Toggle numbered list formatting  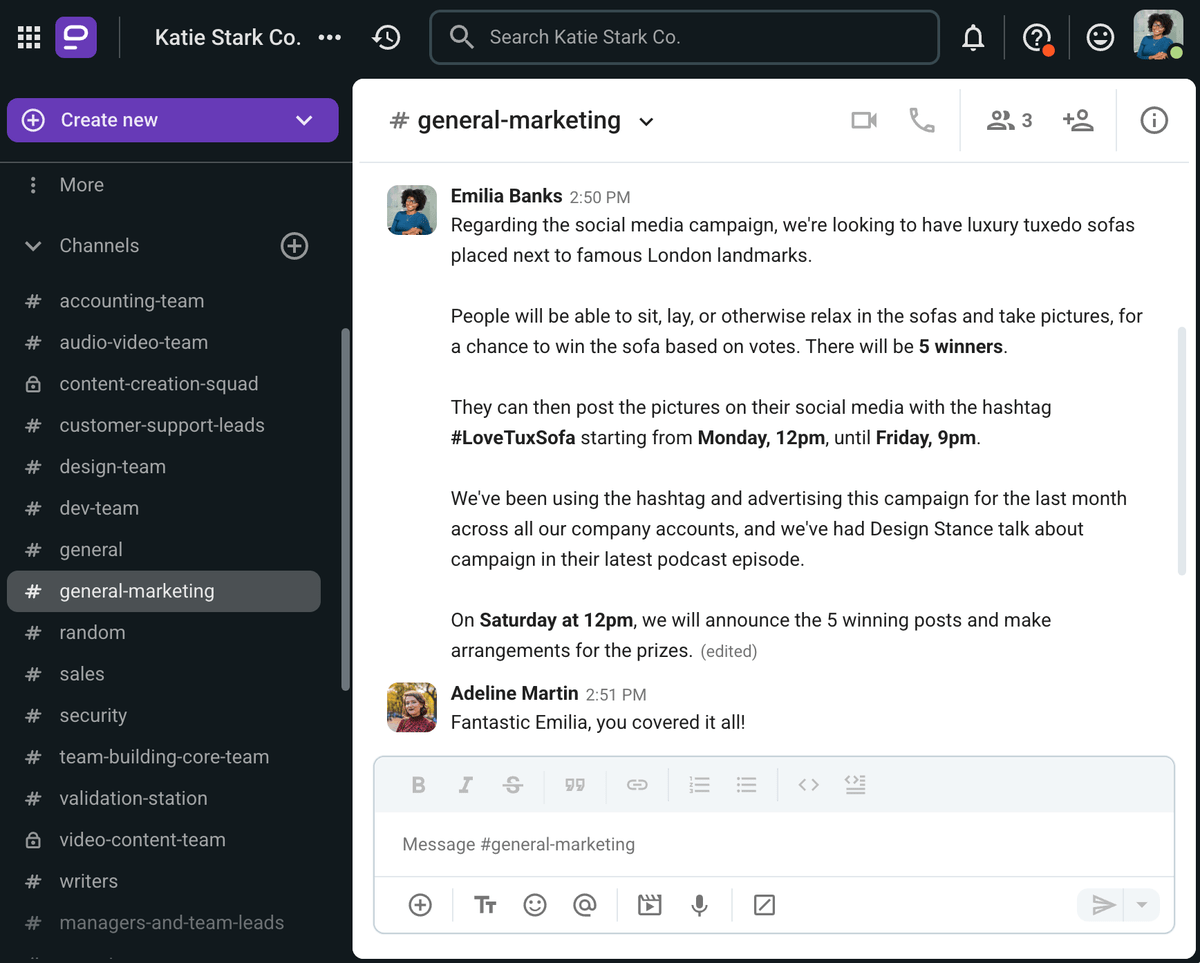699,785
